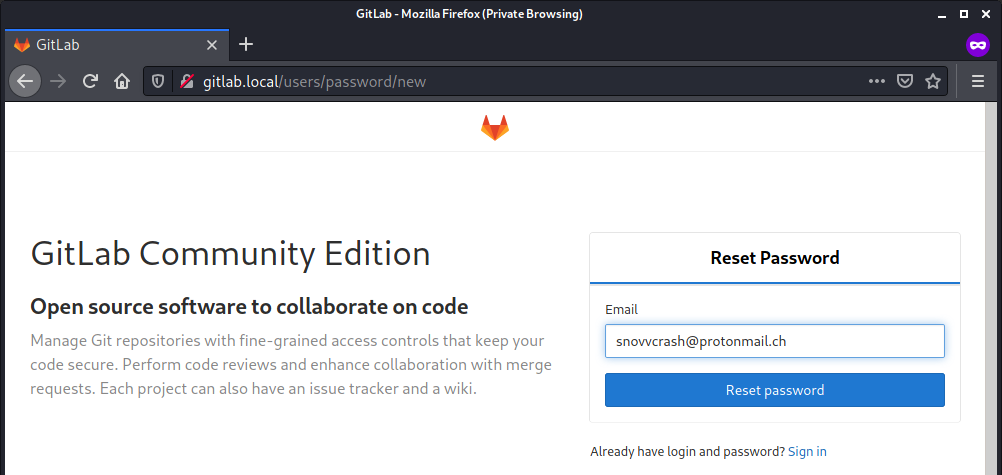This screenshot has height=475, width=1002.
Task: Close the GitLab tab
Action: coord(212,45)
